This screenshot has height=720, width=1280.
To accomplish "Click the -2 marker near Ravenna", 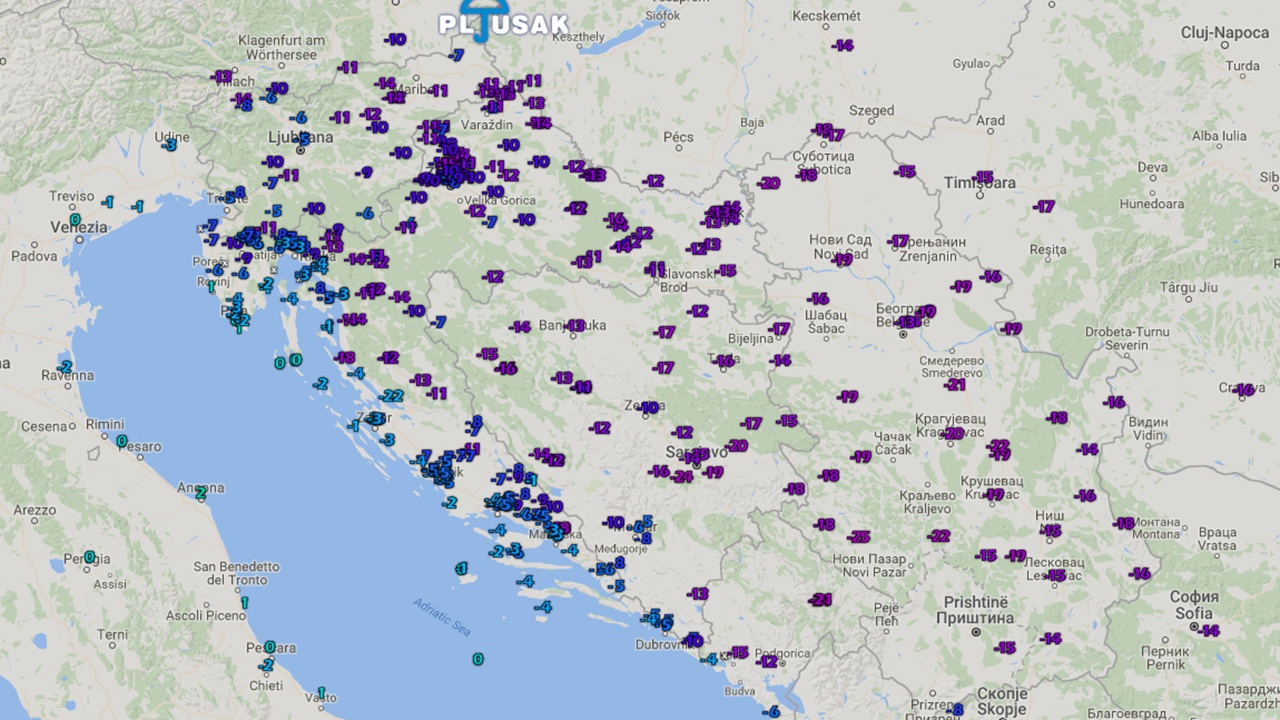I will (65, 367).
